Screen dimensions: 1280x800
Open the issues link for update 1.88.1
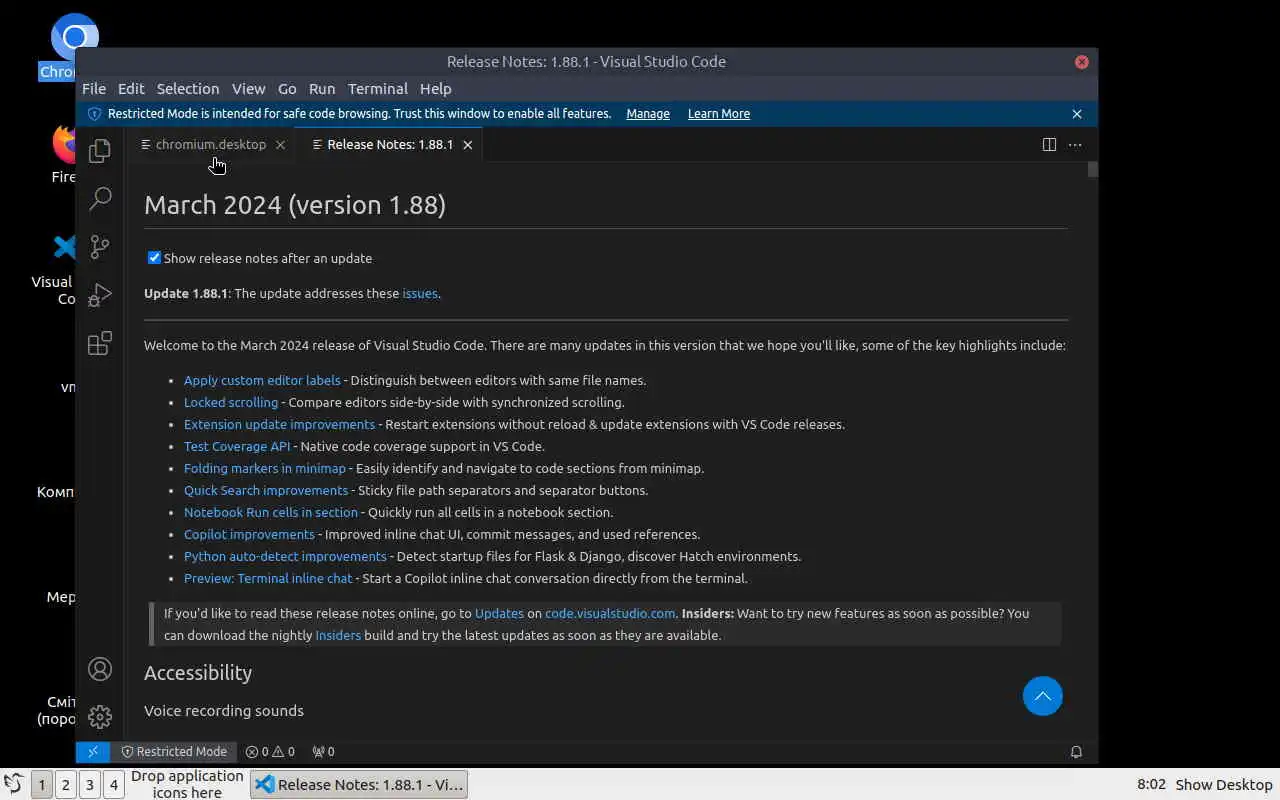420,293
